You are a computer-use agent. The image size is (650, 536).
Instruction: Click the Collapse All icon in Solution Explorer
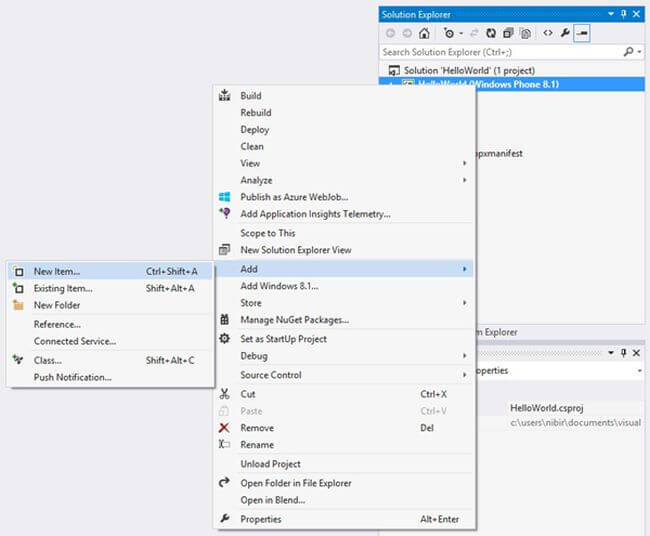[508, 33]
